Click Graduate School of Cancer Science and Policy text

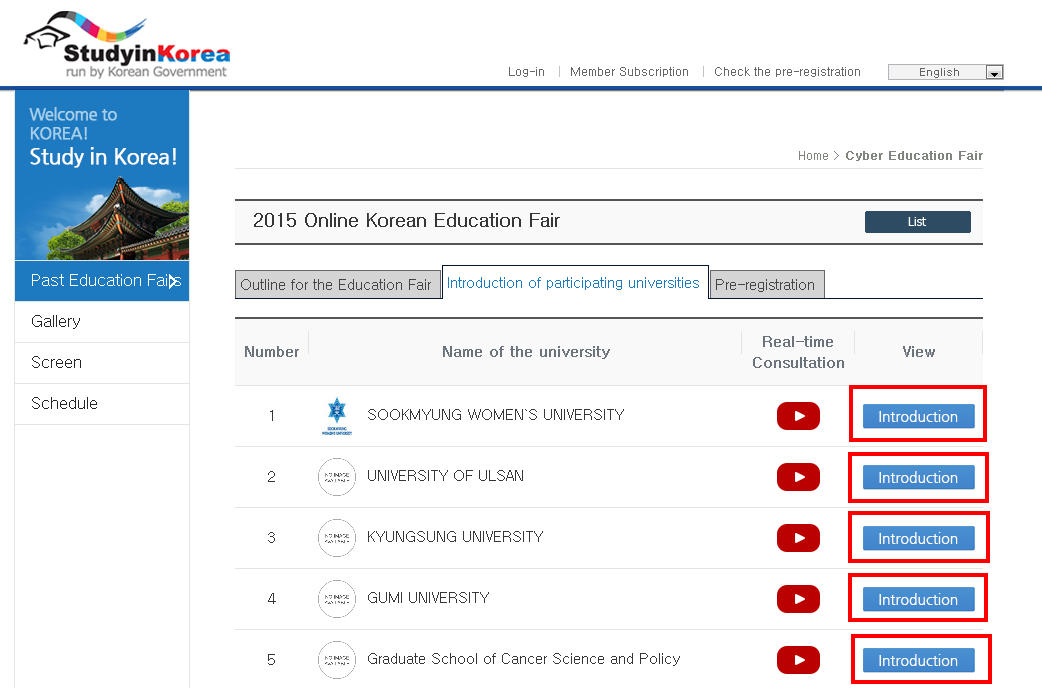pos(524,659)
